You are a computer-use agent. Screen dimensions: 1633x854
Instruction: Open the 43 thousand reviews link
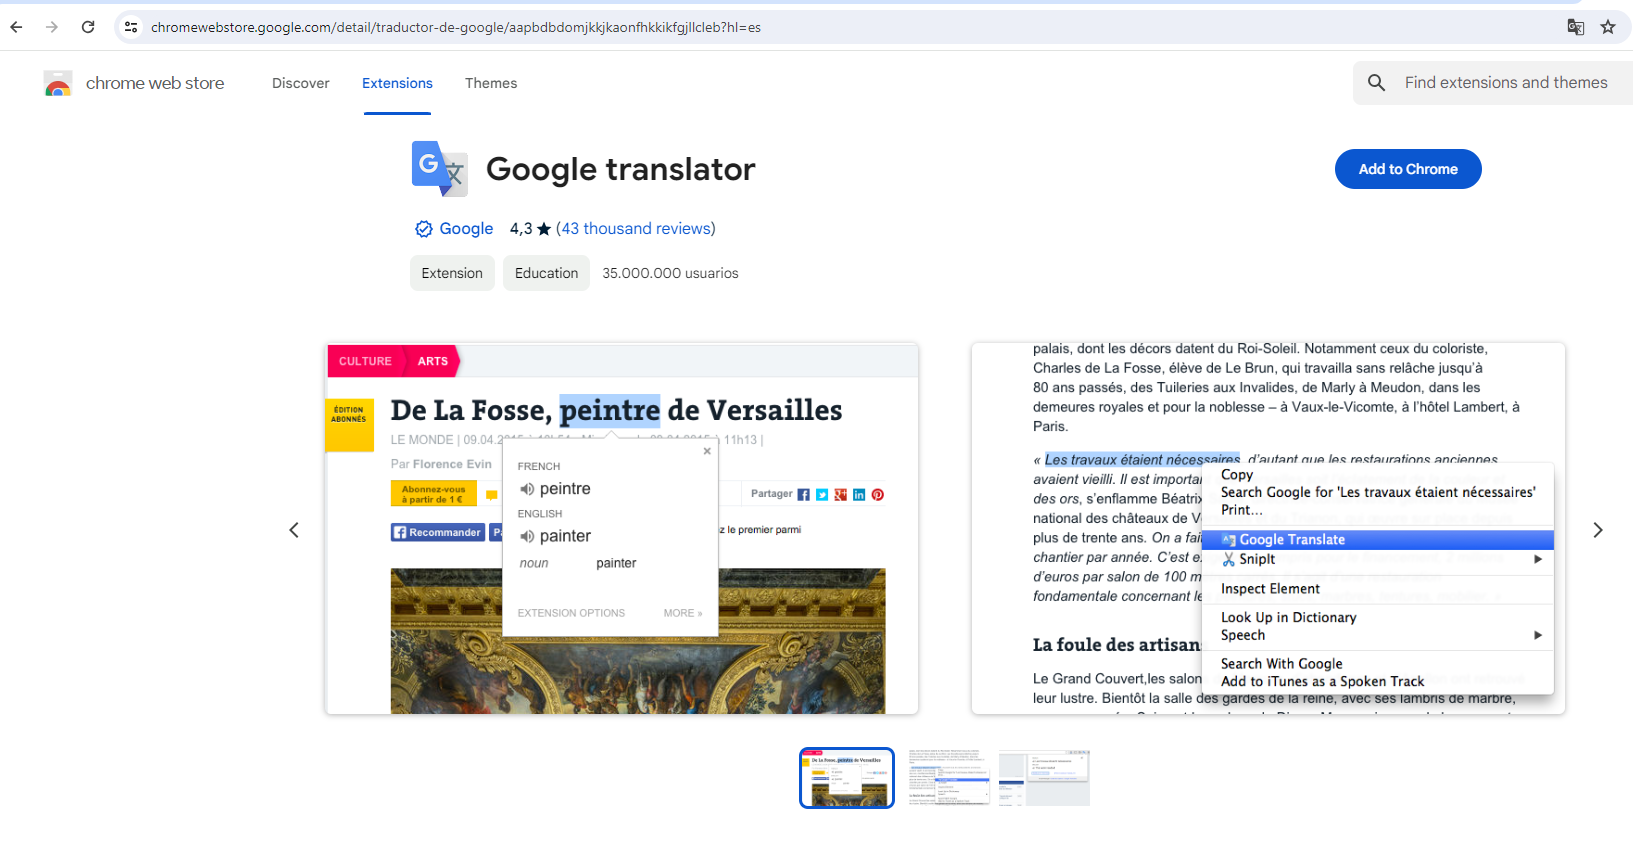click(636, 229)
